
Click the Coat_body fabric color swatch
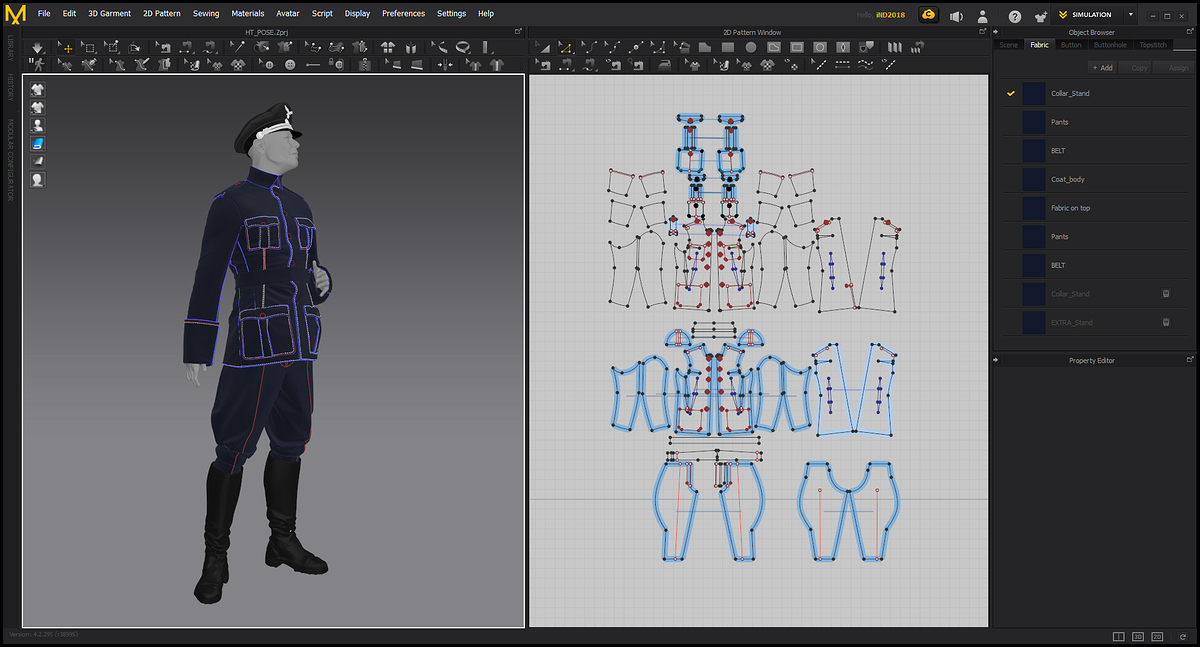coord(1033,179)
